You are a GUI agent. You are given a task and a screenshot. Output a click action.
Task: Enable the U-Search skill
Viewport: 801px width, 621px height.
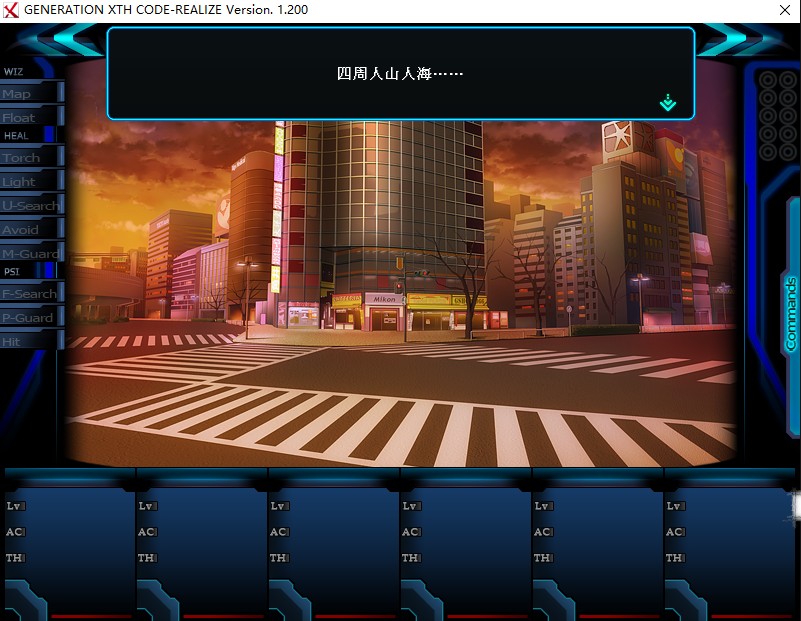point(30,205)
